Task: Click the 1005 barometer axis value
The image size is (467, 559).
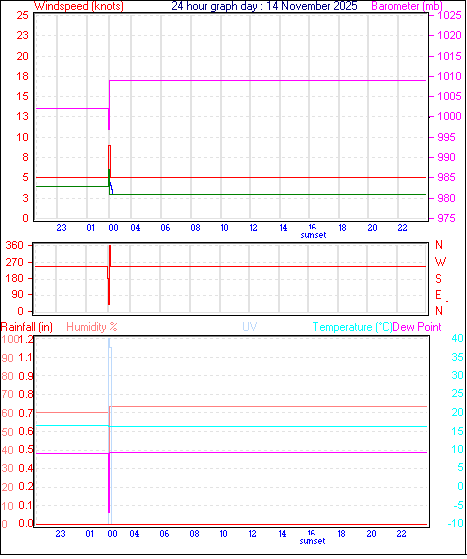Action: (x=449, y=96)
